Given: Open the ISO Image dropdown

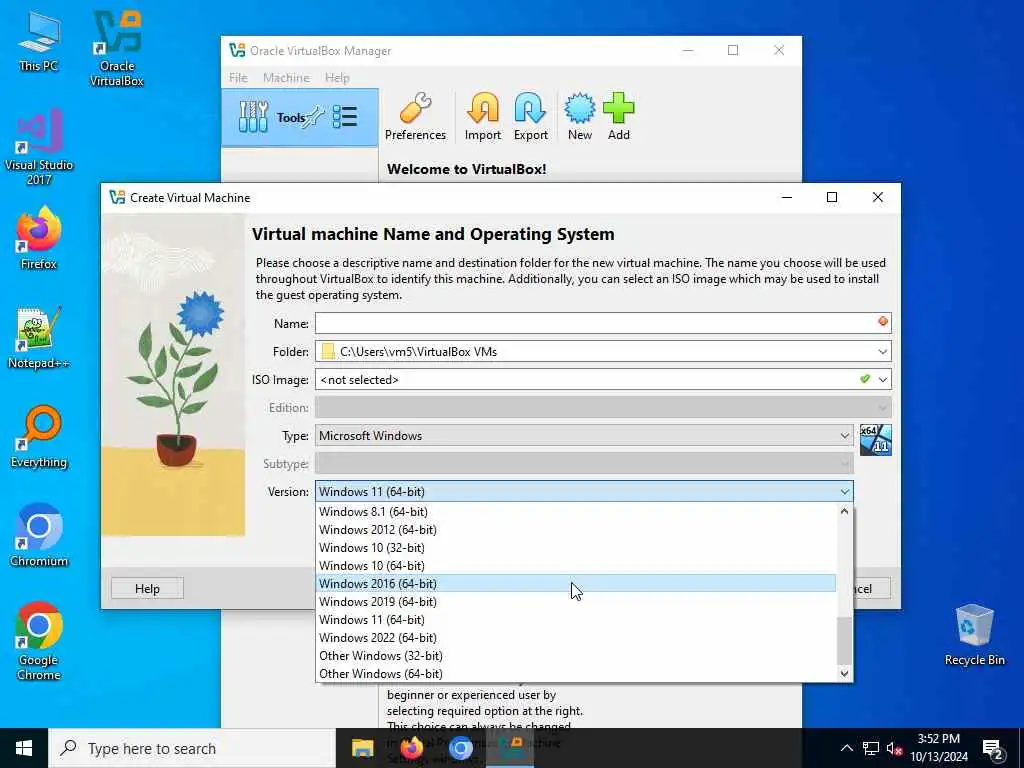Looking at the screenshot, I should (x=882, y=379).
